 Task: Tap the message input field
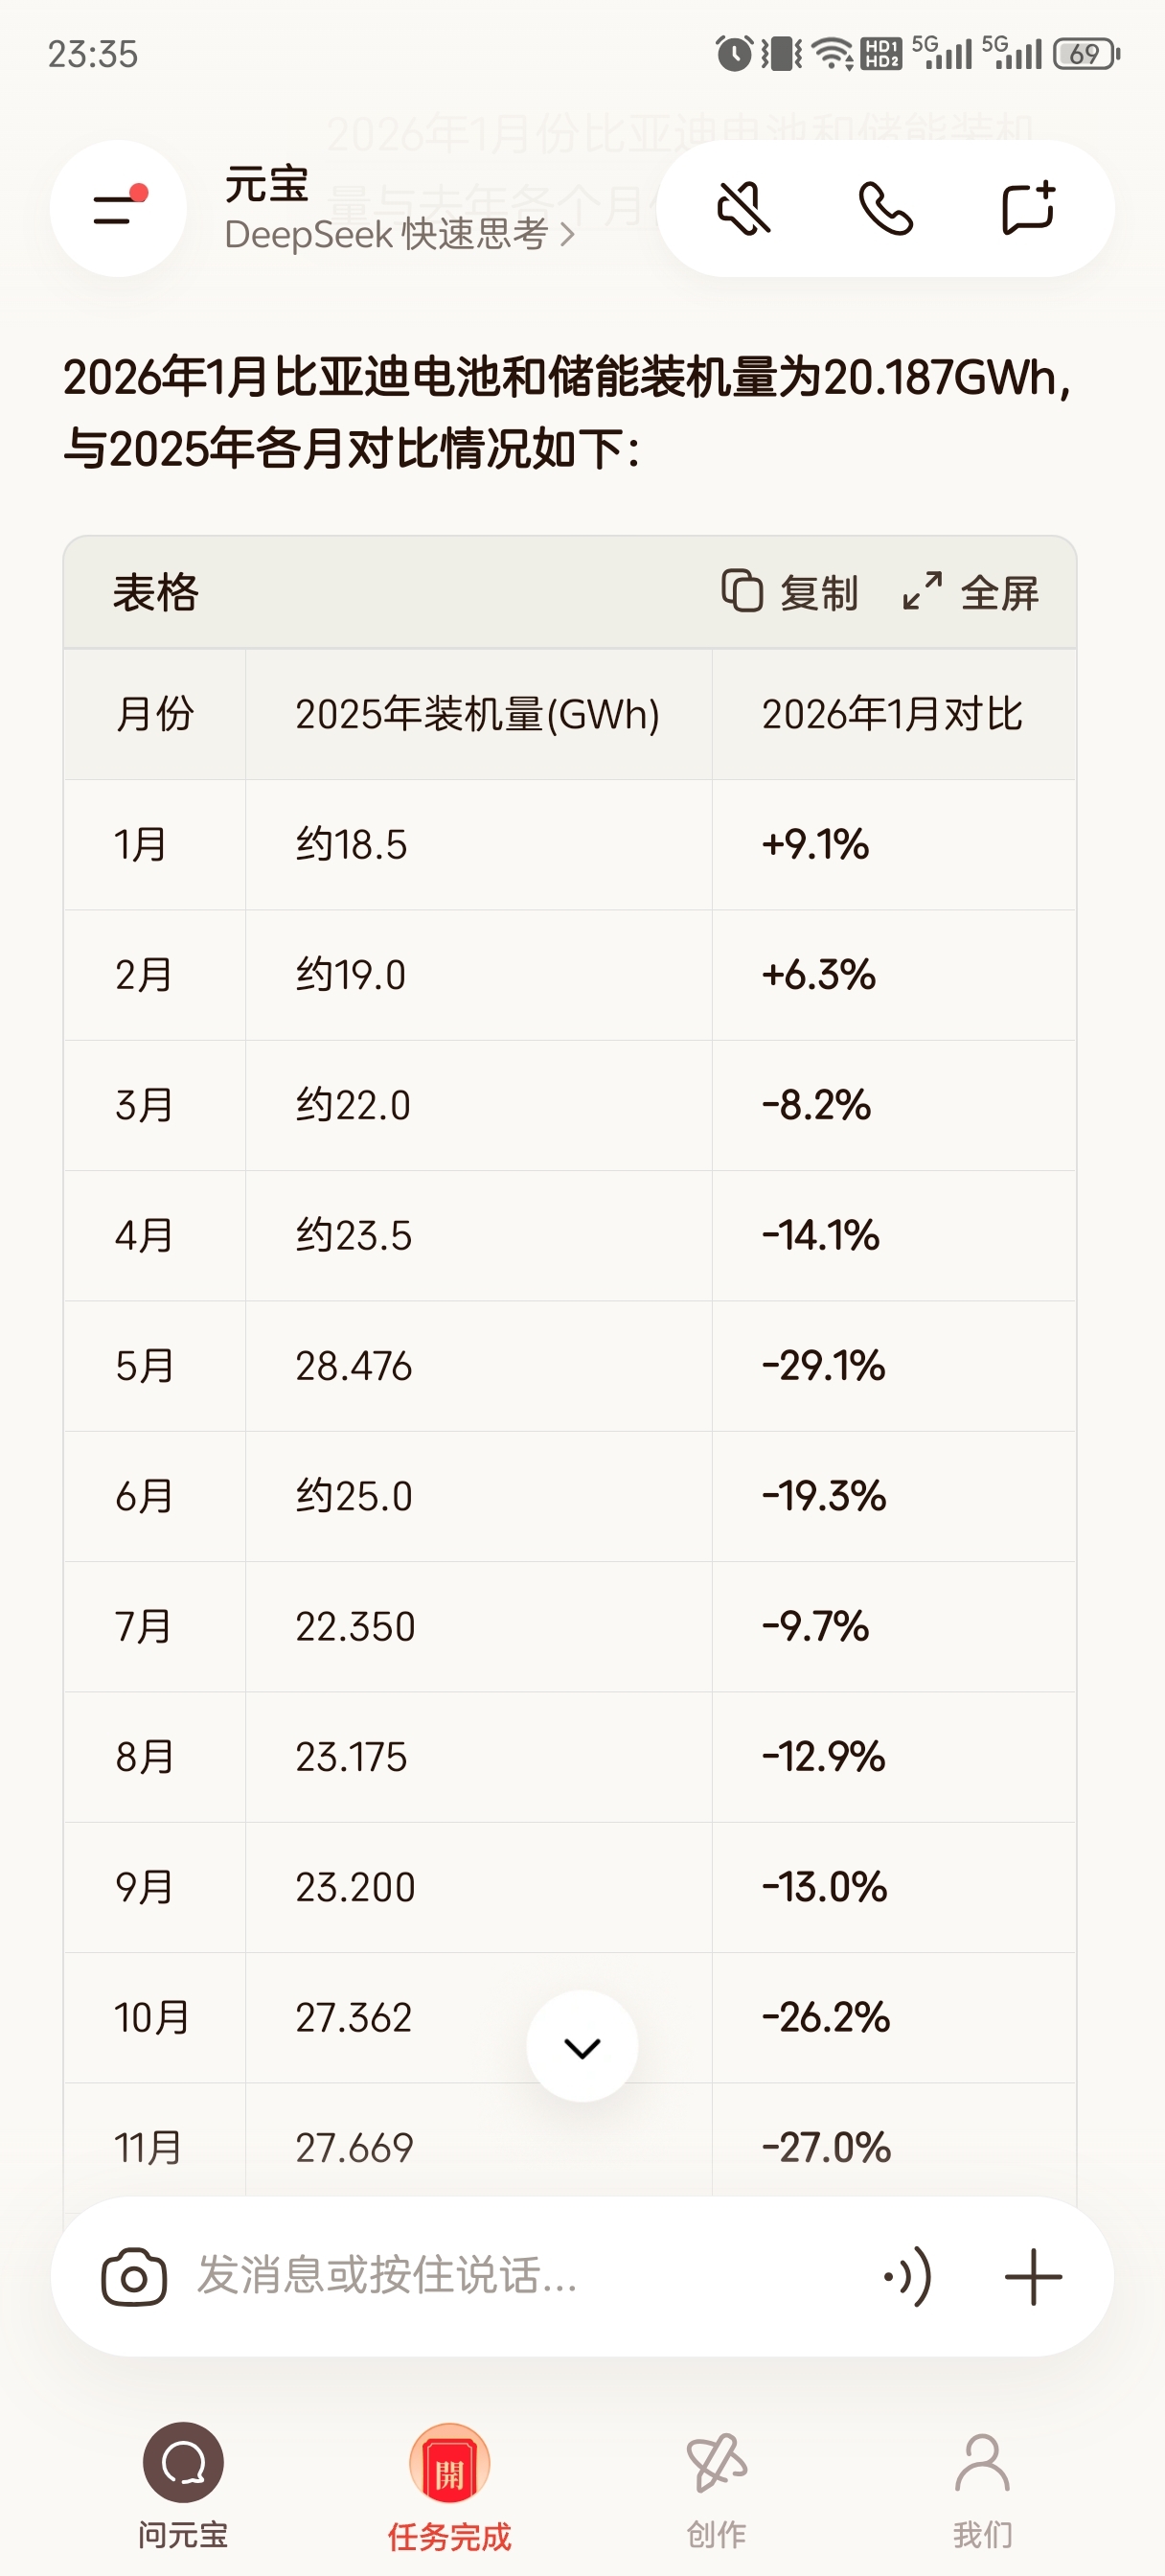500,2278
